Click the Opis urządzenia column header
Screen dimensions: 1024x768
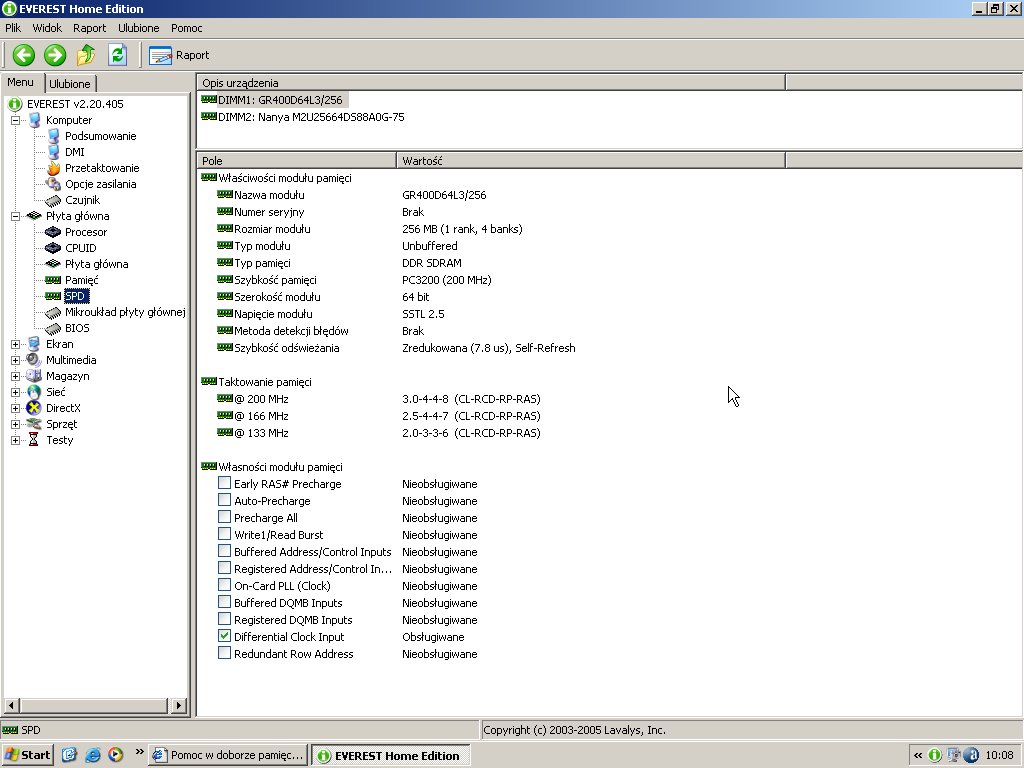(490, 83)
